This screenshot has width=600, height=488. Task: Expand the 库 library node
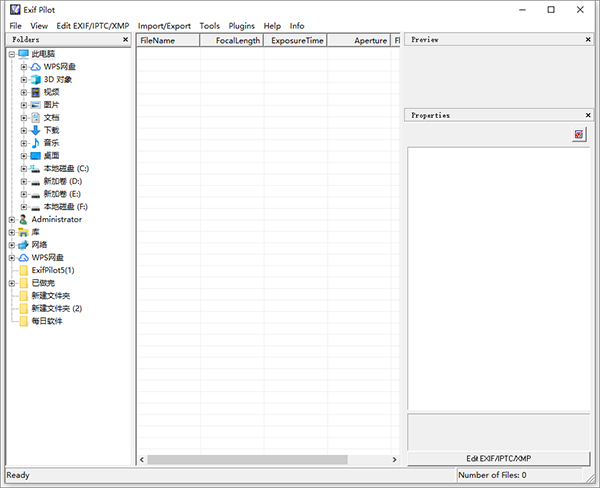(11, 232)
